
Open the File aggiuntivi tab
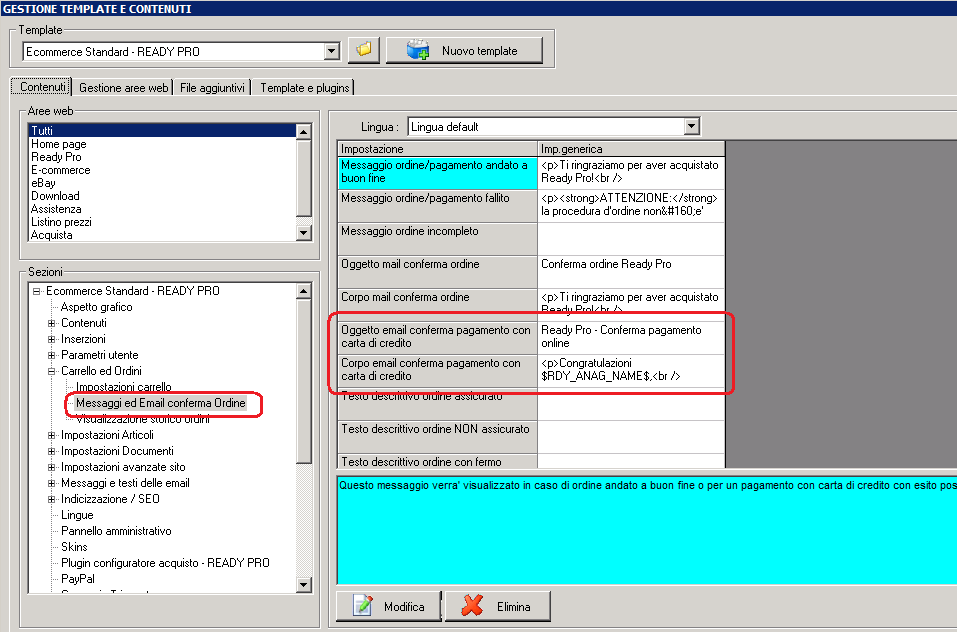point(212,88)
